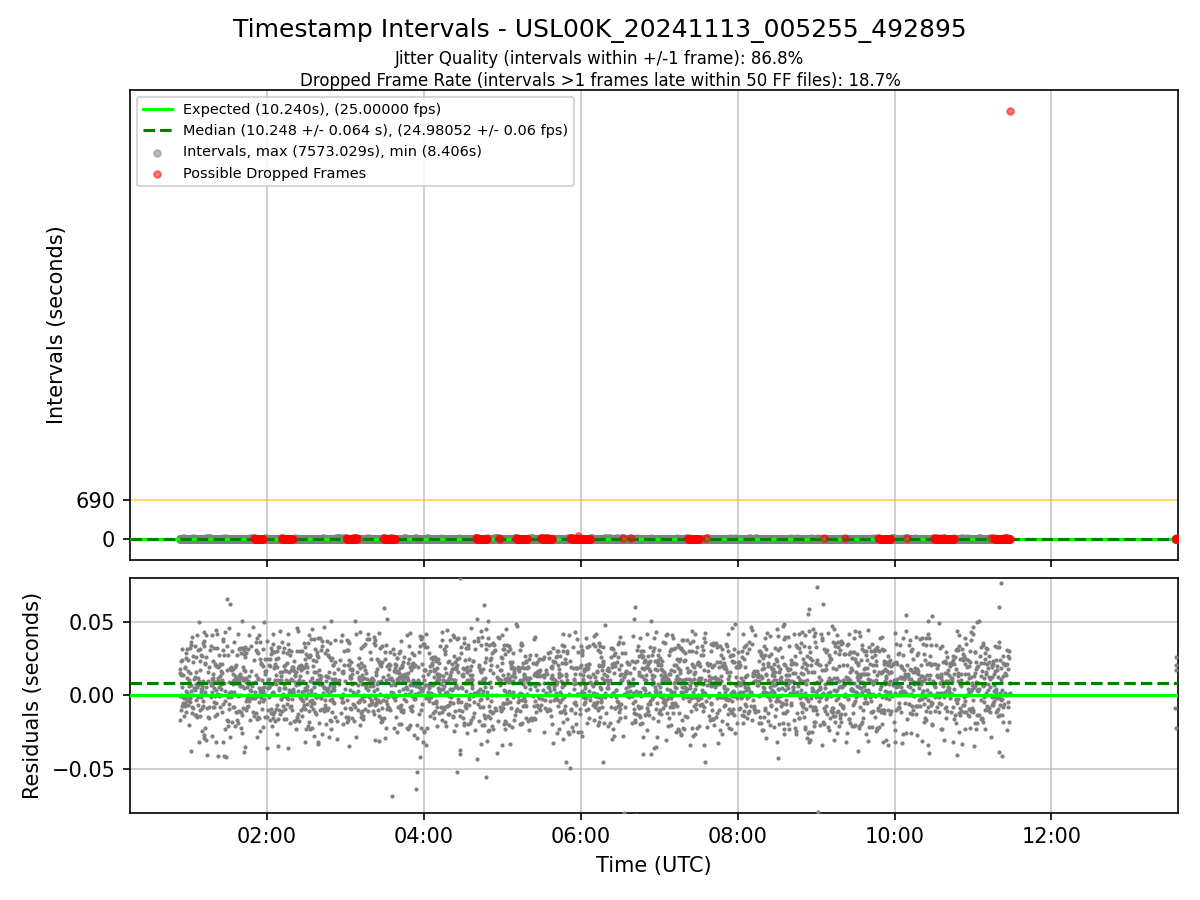Click the "0" tick label on the intervals axis

109,540
